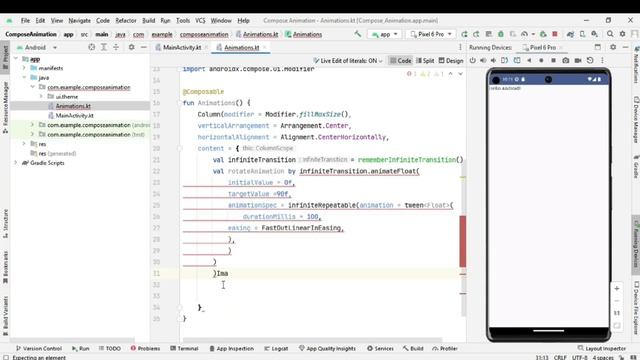Open Search Everywhere magnifier
The width and height of the screenshot is (640, 360).
coord(610,34)
